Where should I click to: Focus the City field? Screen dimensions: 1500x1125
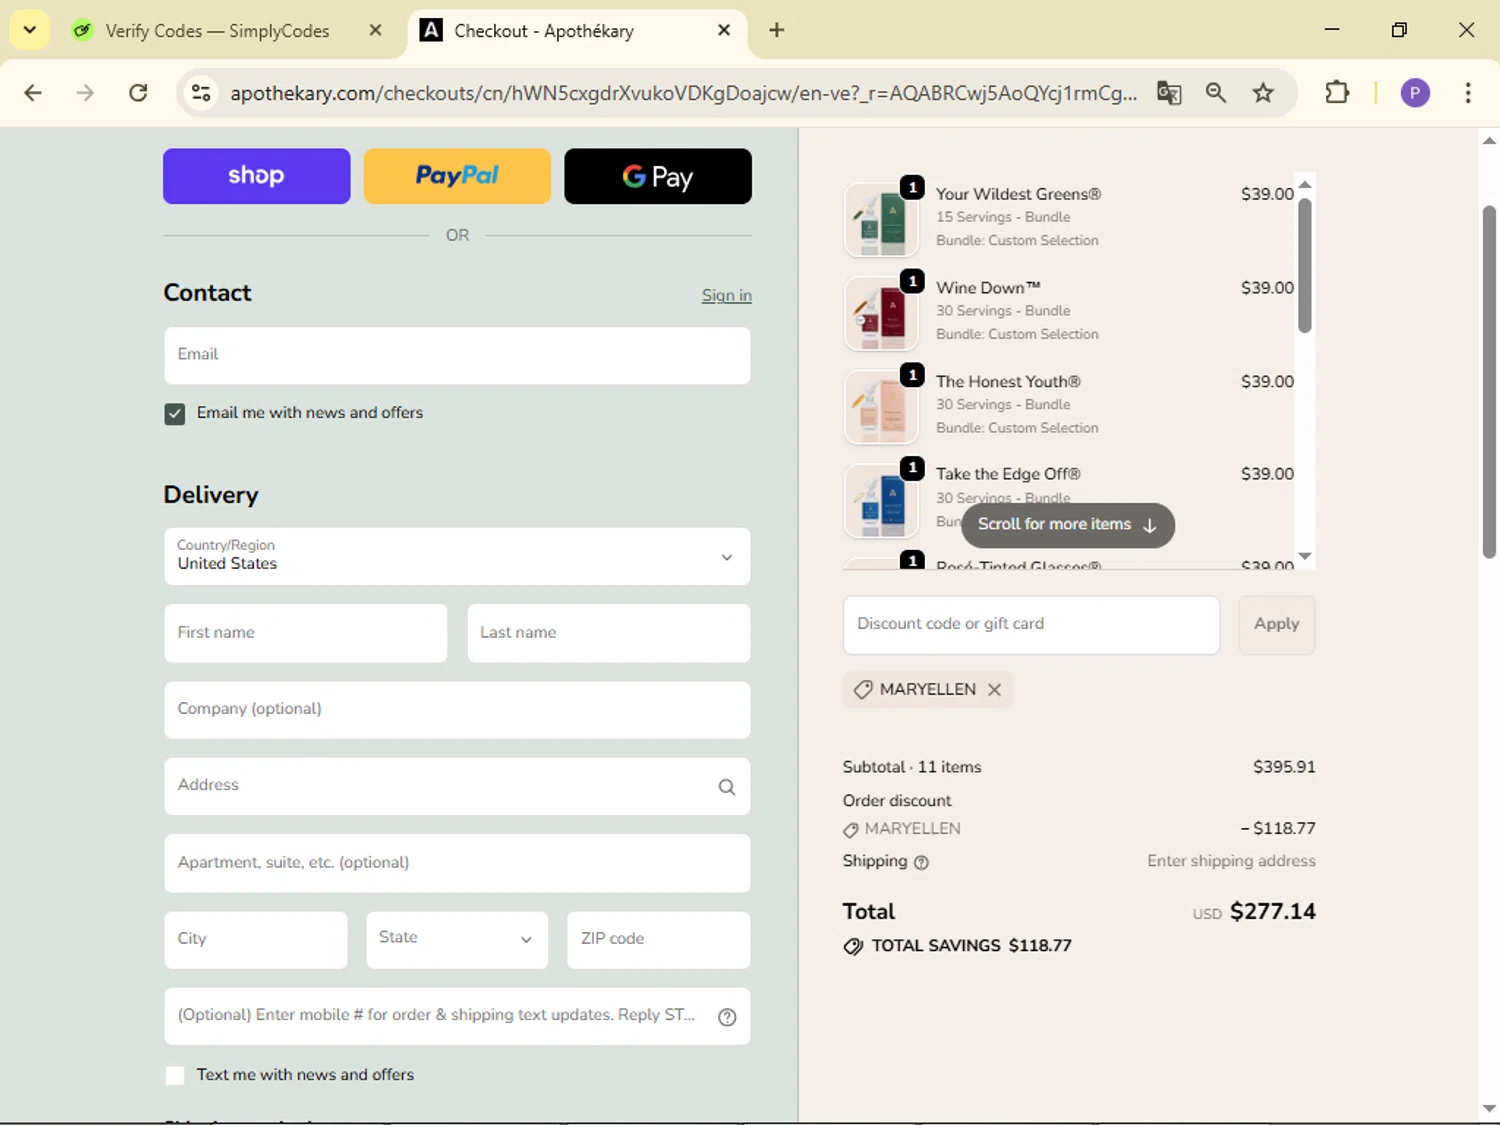[x=256, y=939]
